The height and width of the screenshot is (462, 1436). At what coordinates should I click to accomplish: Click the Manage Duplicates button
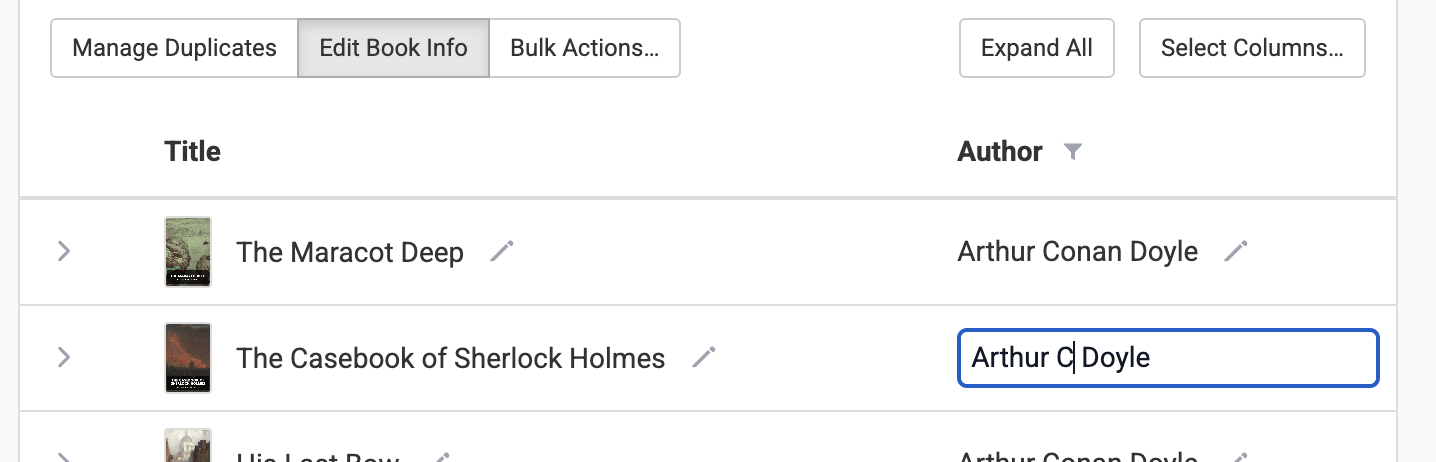pyautogui.click(x=174, y=48)
